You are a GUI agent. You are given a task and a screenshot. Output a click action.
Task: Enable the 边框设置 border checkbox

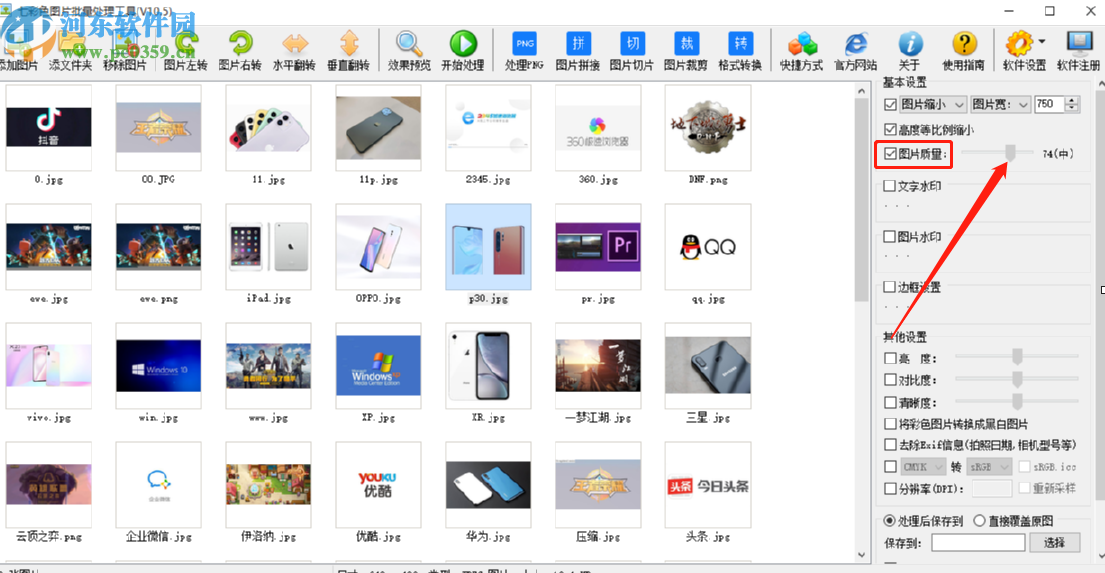pos(890,287)
